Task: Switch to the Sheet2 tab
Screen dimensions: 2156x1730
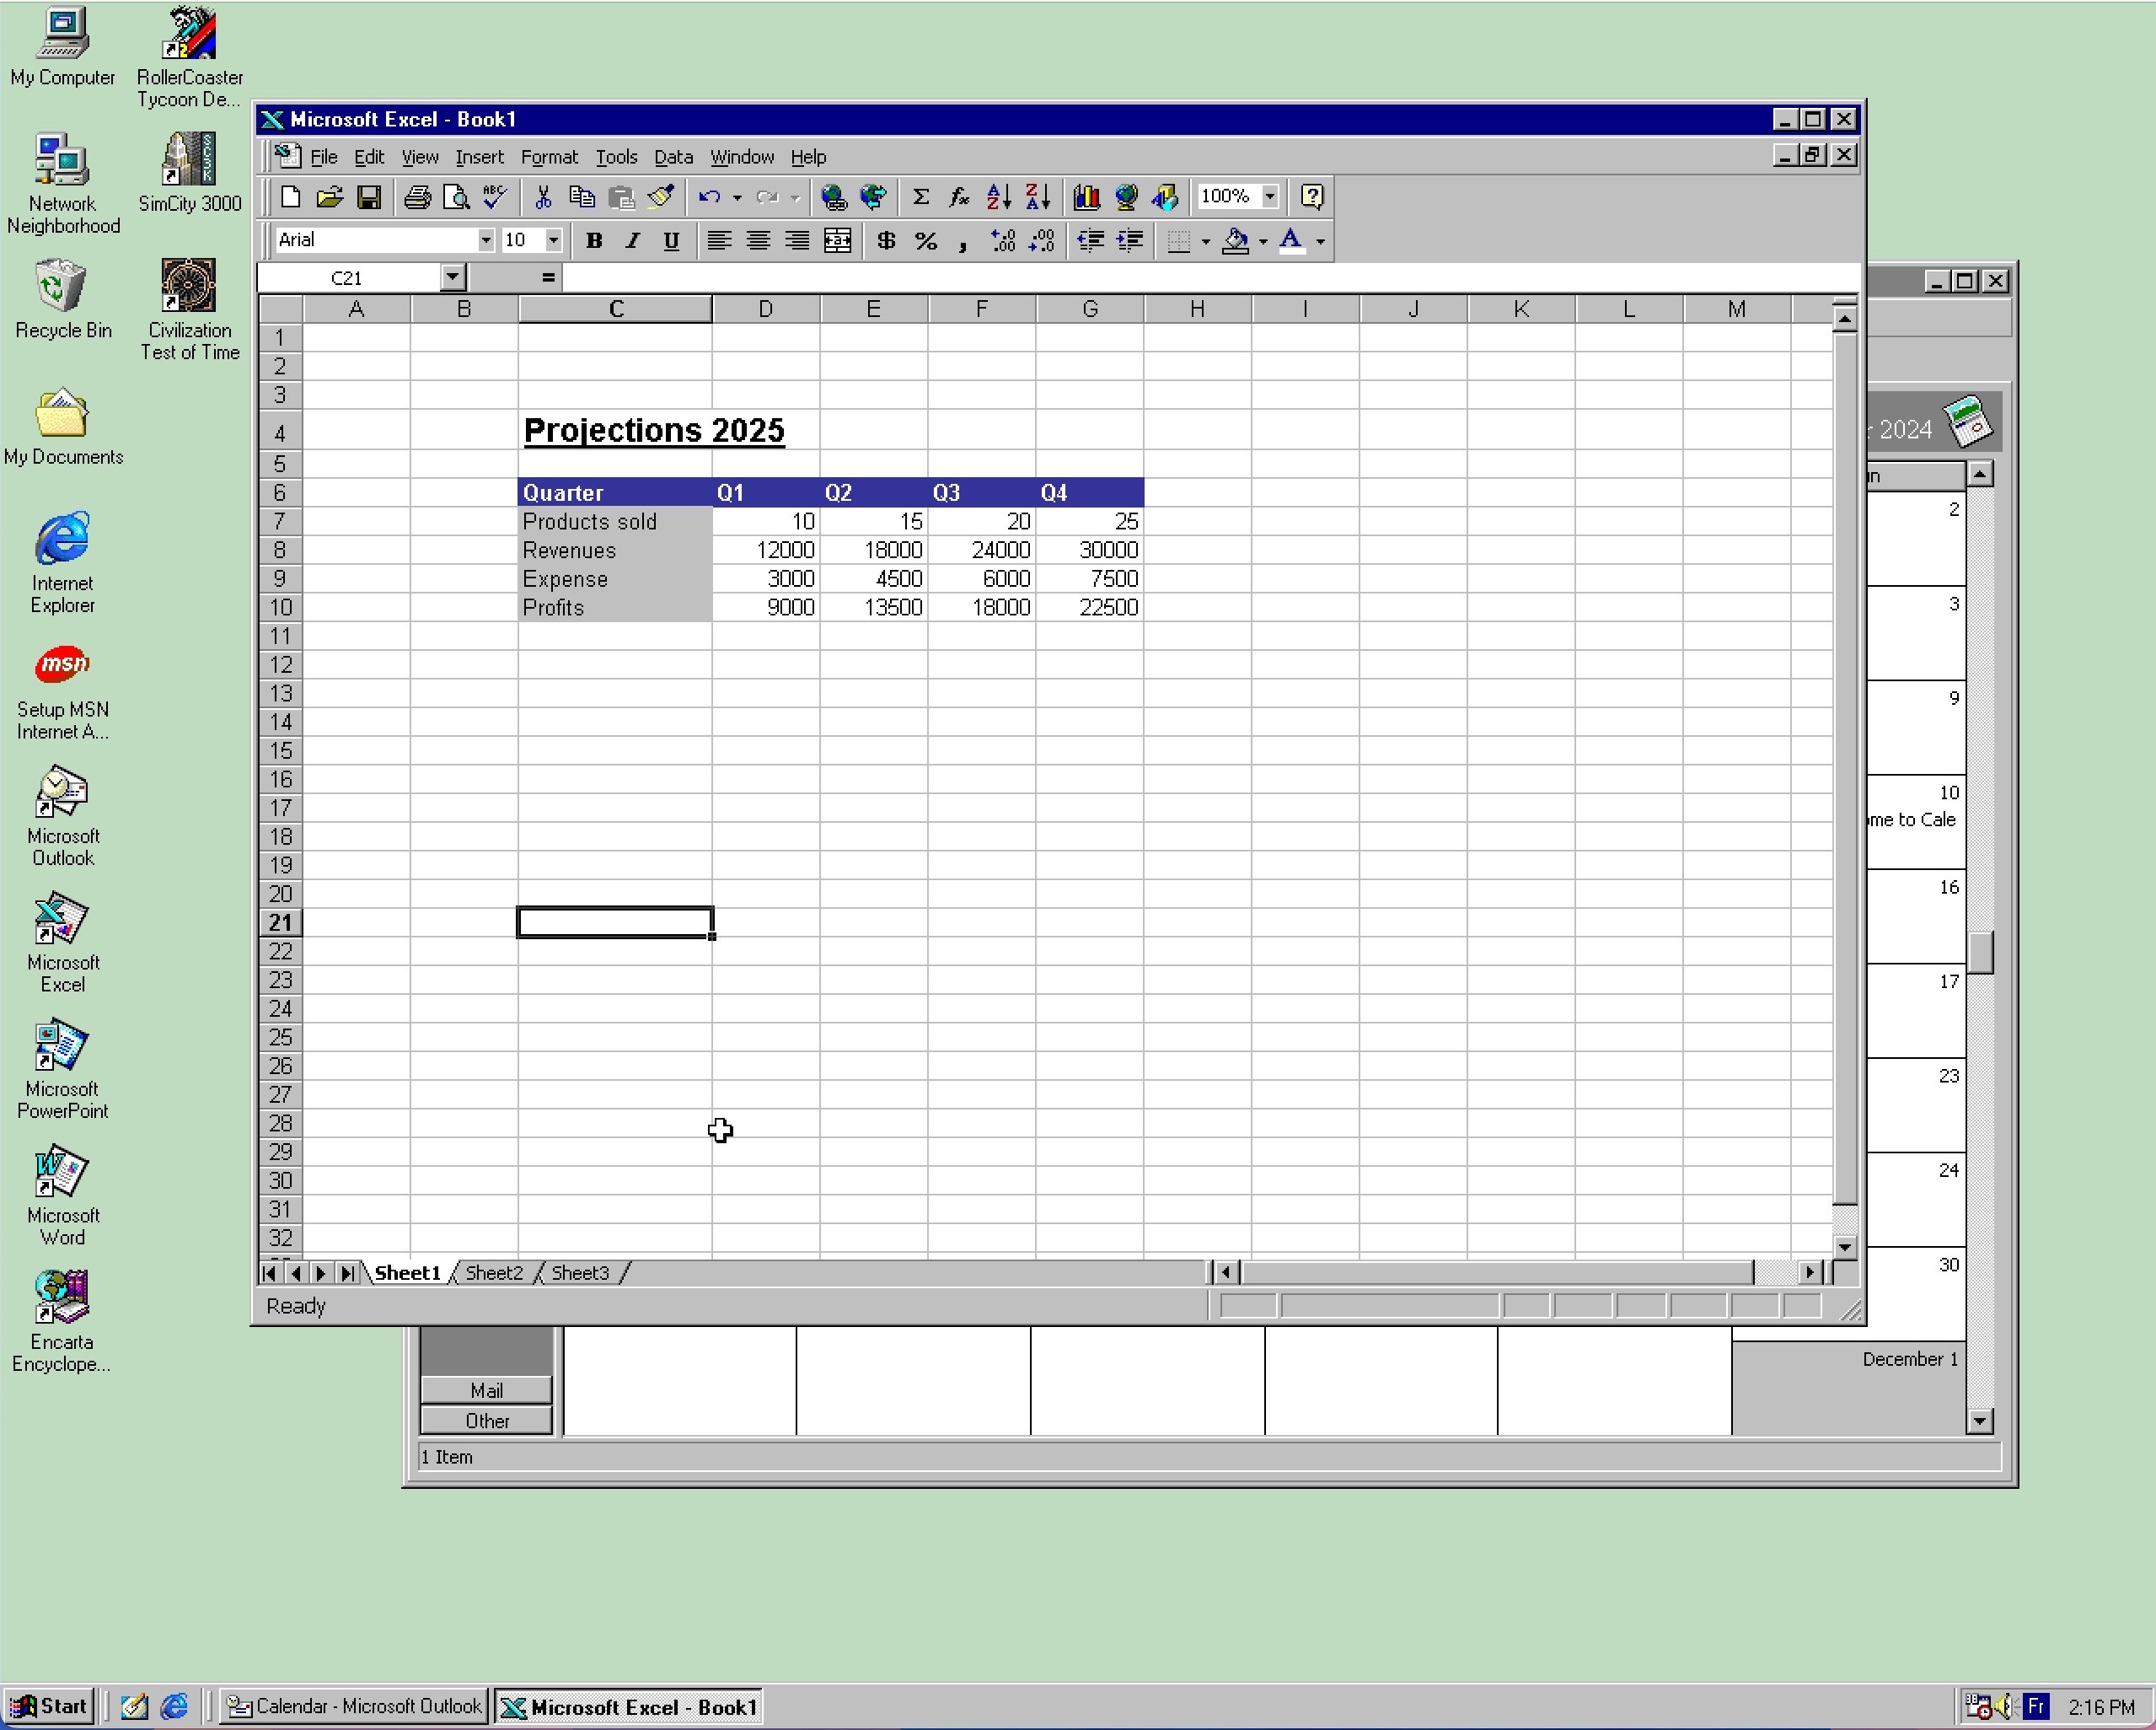Action: click(x=494, y=1273)
